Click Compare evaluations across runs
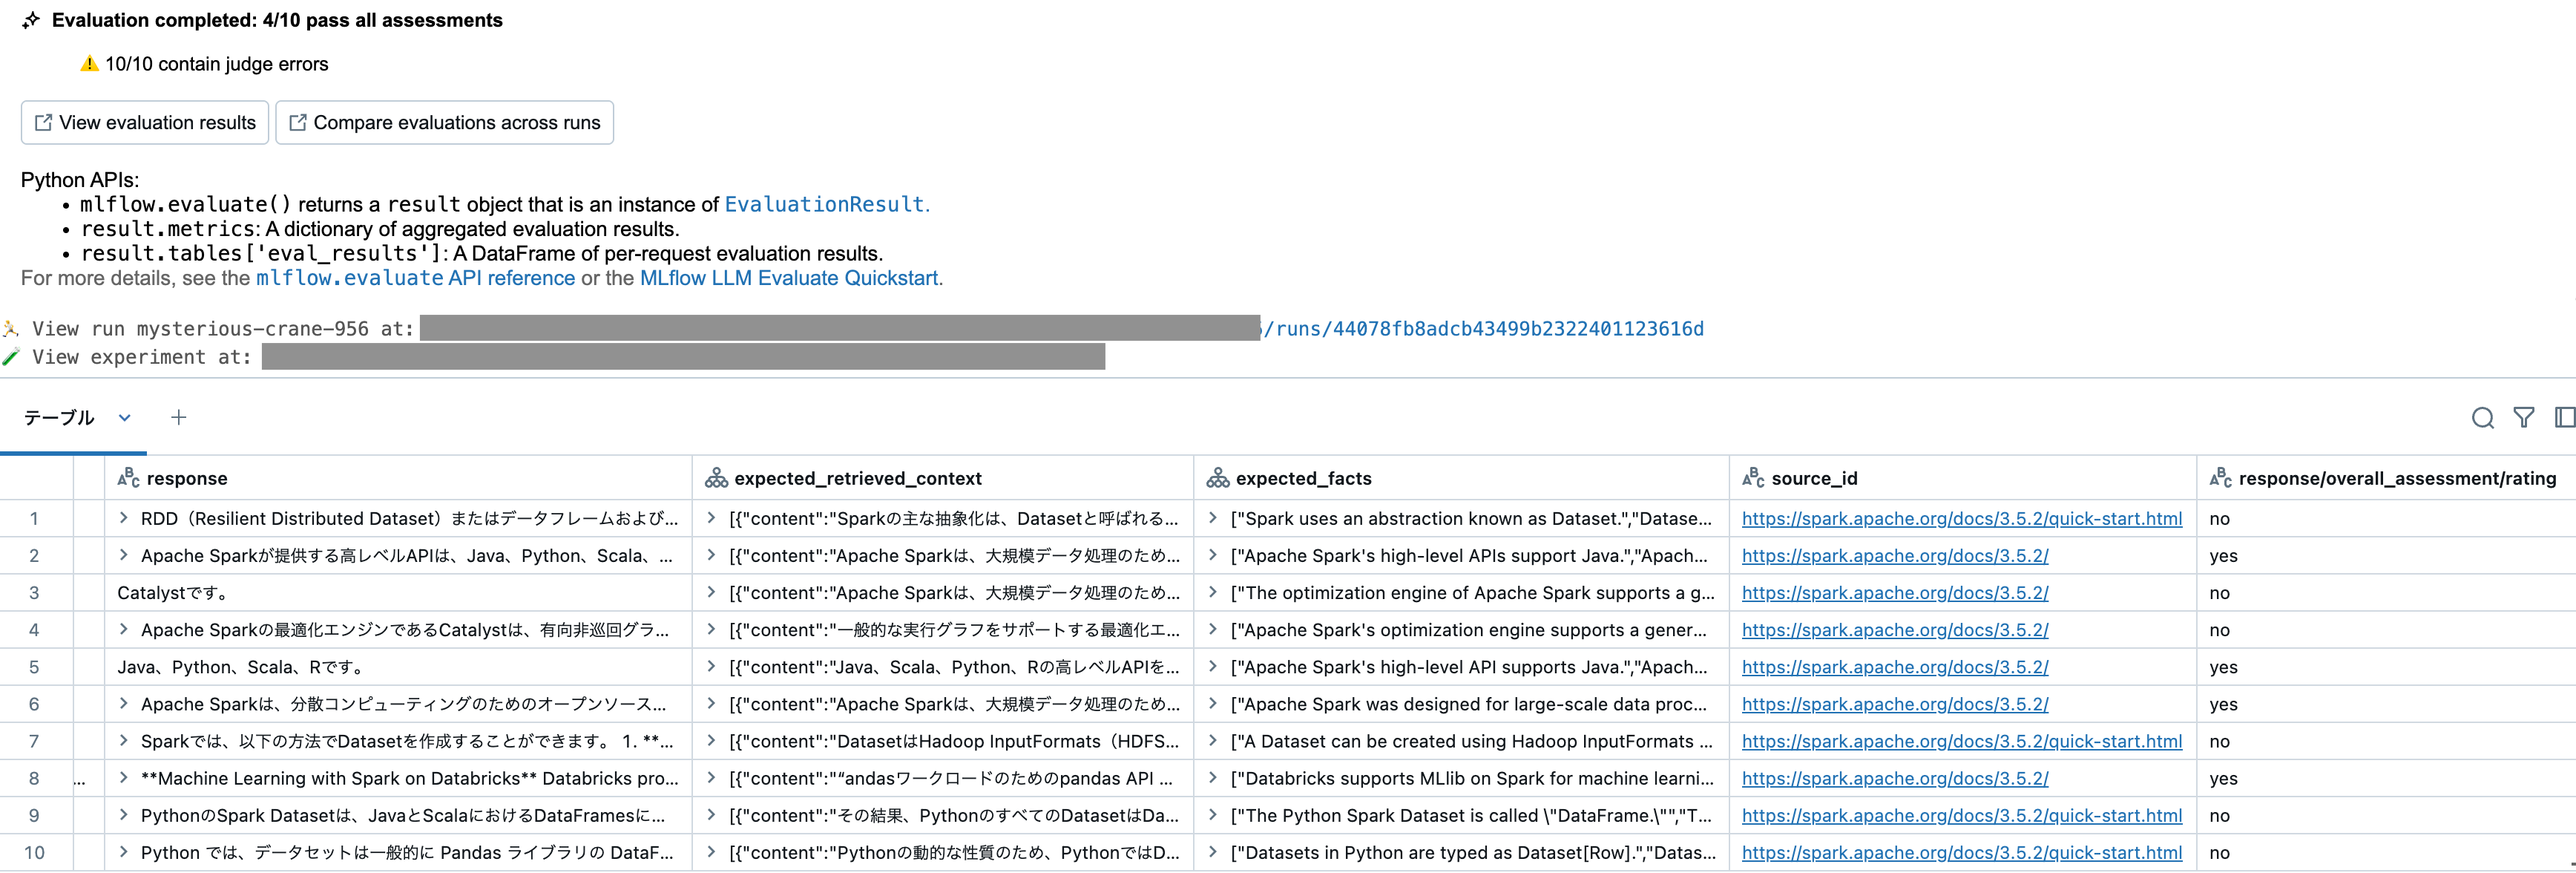The image size is (2576, 873). (444, 122)
